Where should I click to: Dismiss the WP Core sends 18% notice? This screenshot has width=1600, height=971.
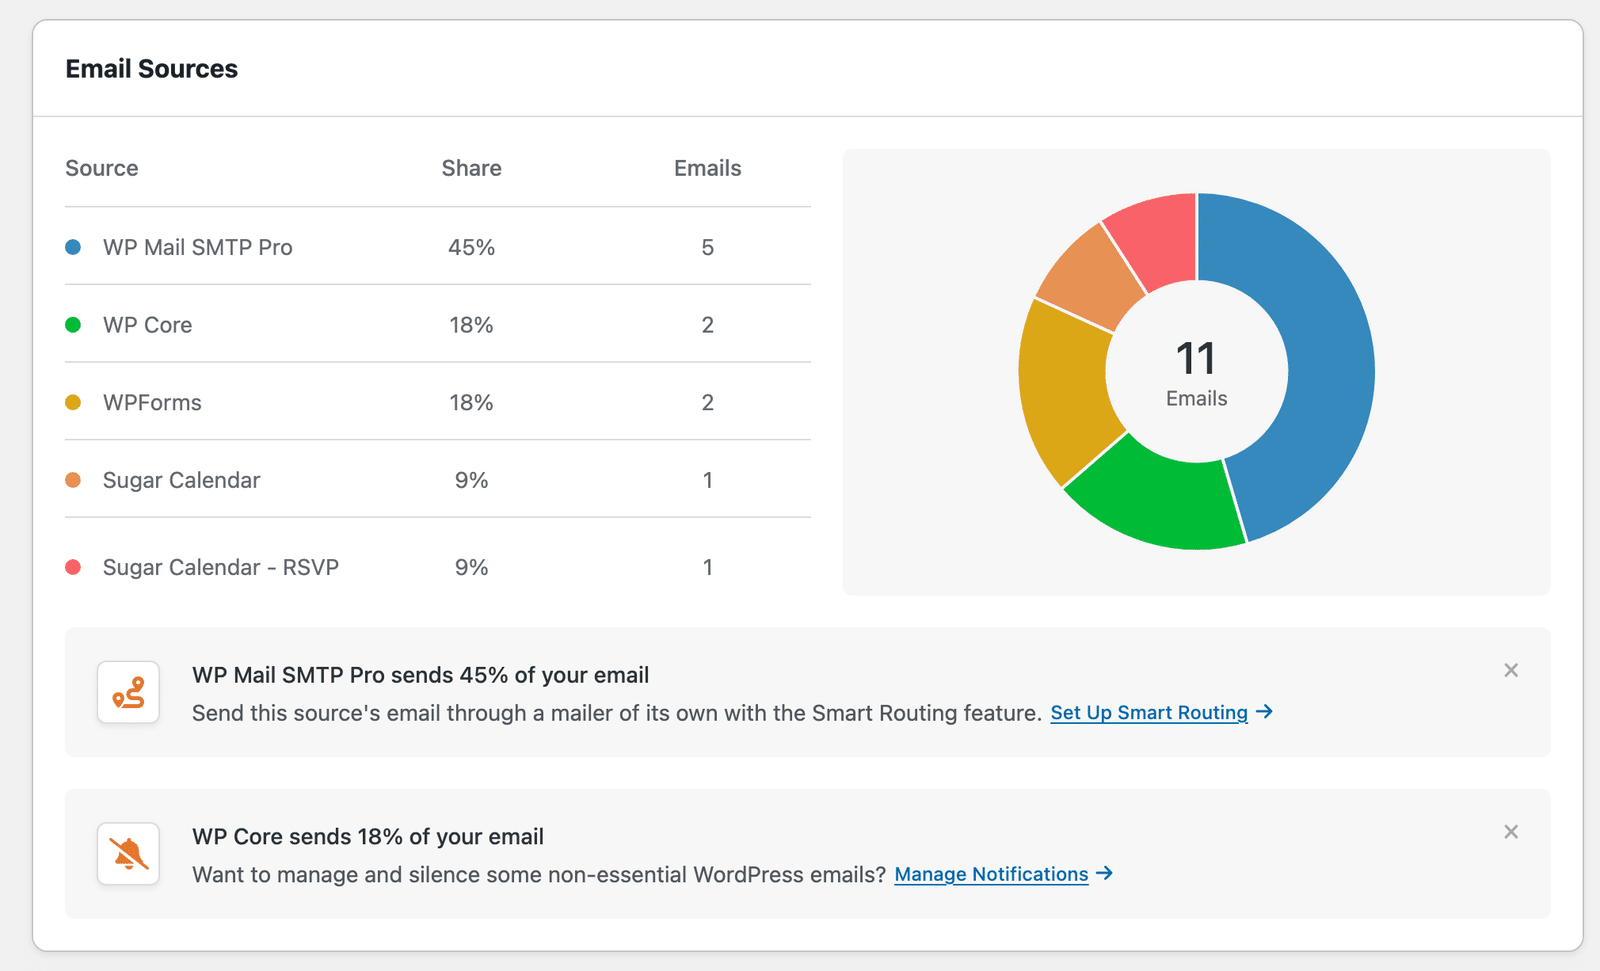coord(1511,832)
